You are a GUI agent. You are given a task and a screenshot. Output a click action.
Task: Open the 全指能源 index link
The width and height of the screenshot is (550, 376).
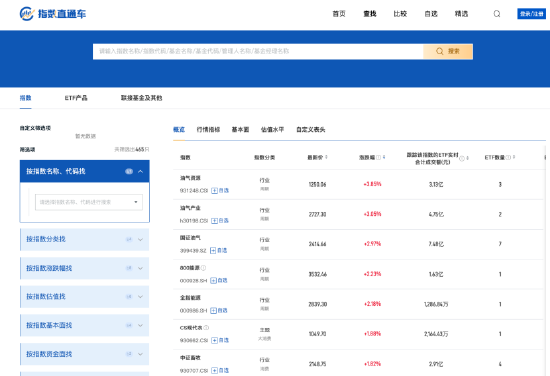190,298
